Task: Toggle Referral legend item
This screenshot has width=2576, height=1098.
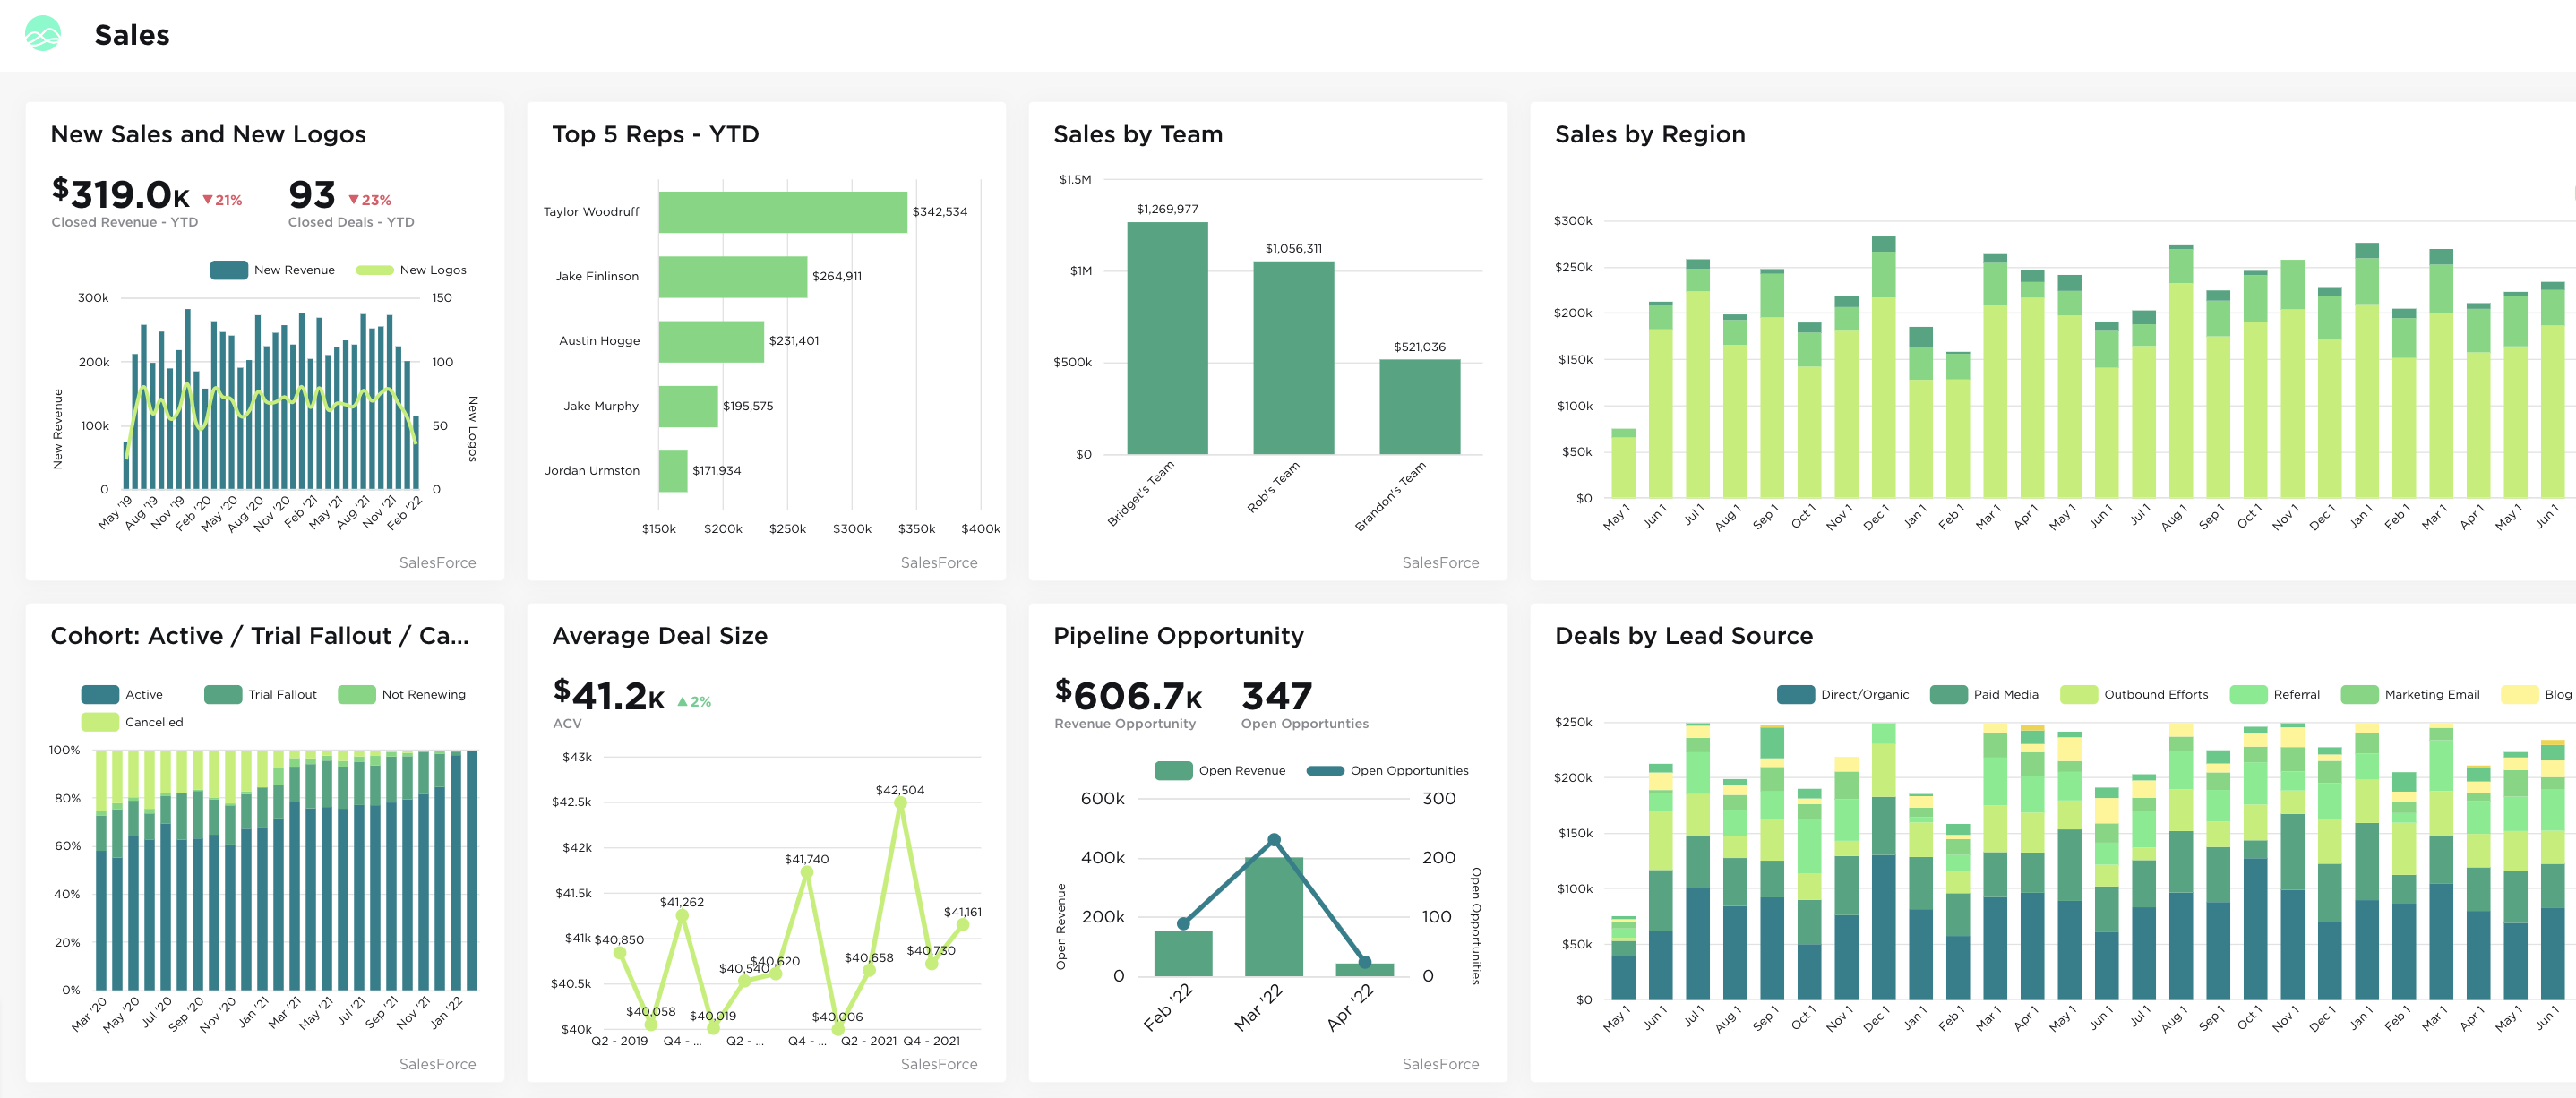Action: tap(2248, 694)
